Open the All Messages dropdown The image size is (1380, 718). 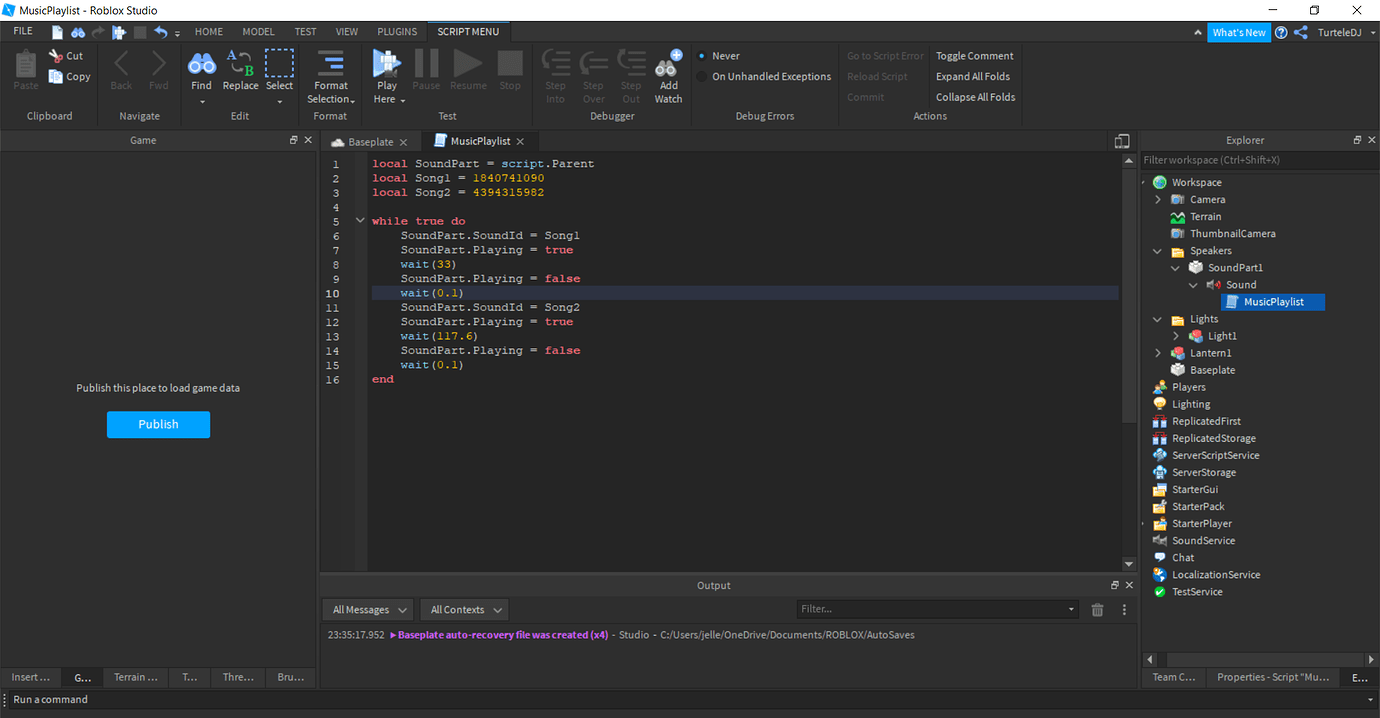[x=367, y=609]
